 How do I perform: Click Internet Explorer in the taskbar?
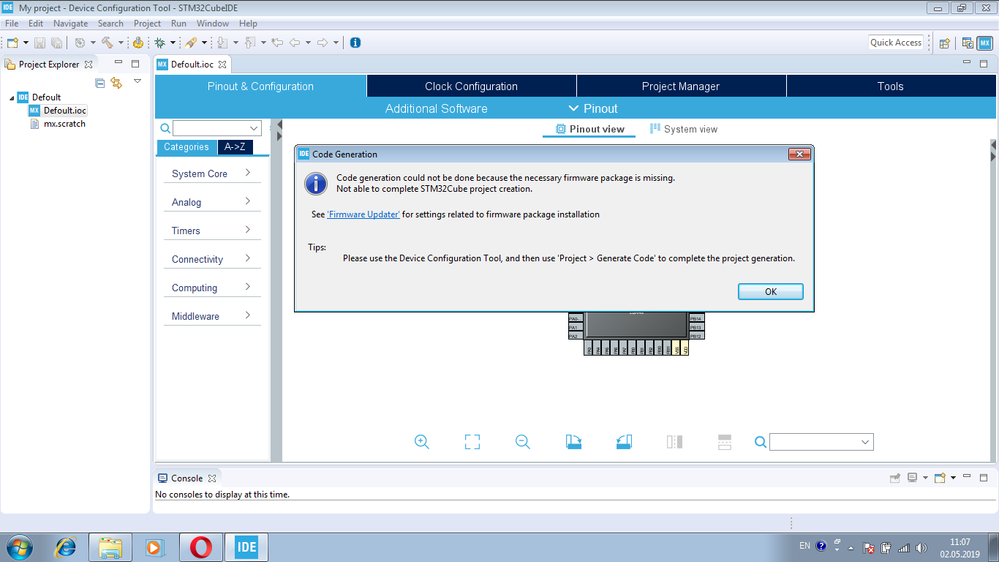point(65,547)
